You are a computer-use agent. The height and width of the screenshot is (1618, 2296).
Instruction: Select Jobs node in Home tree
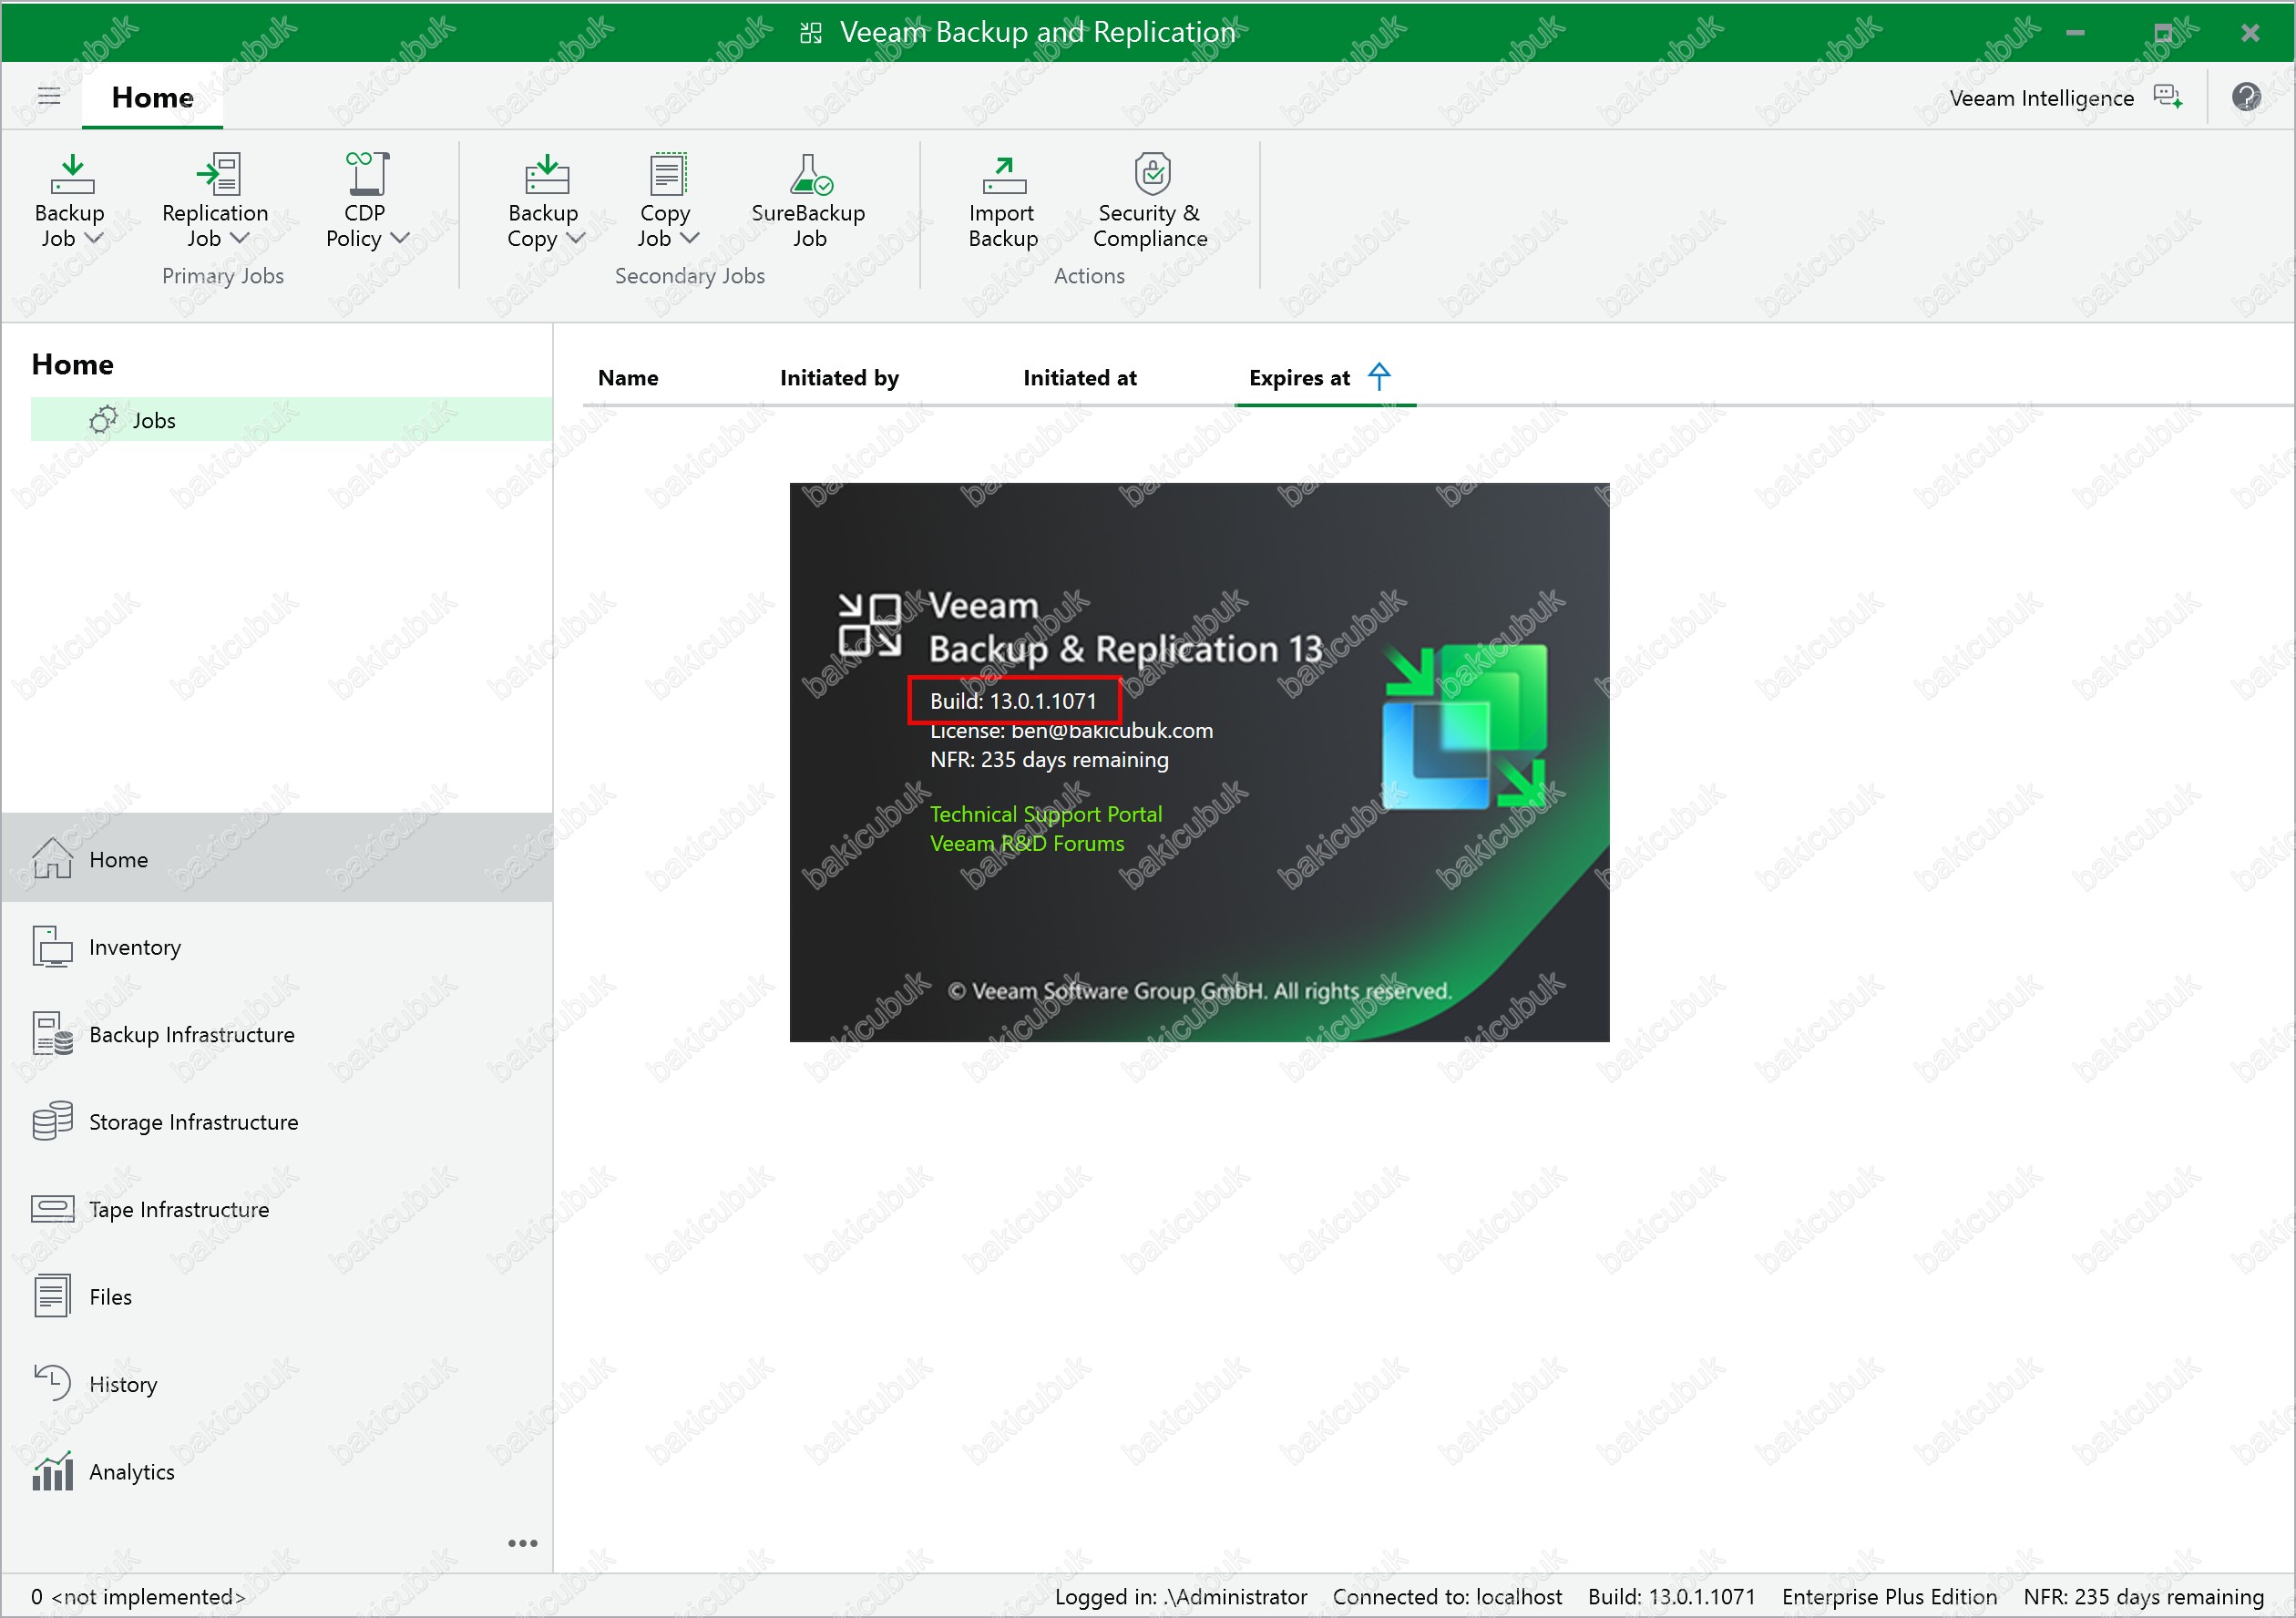pyautogui.click(x=153, y=420)
